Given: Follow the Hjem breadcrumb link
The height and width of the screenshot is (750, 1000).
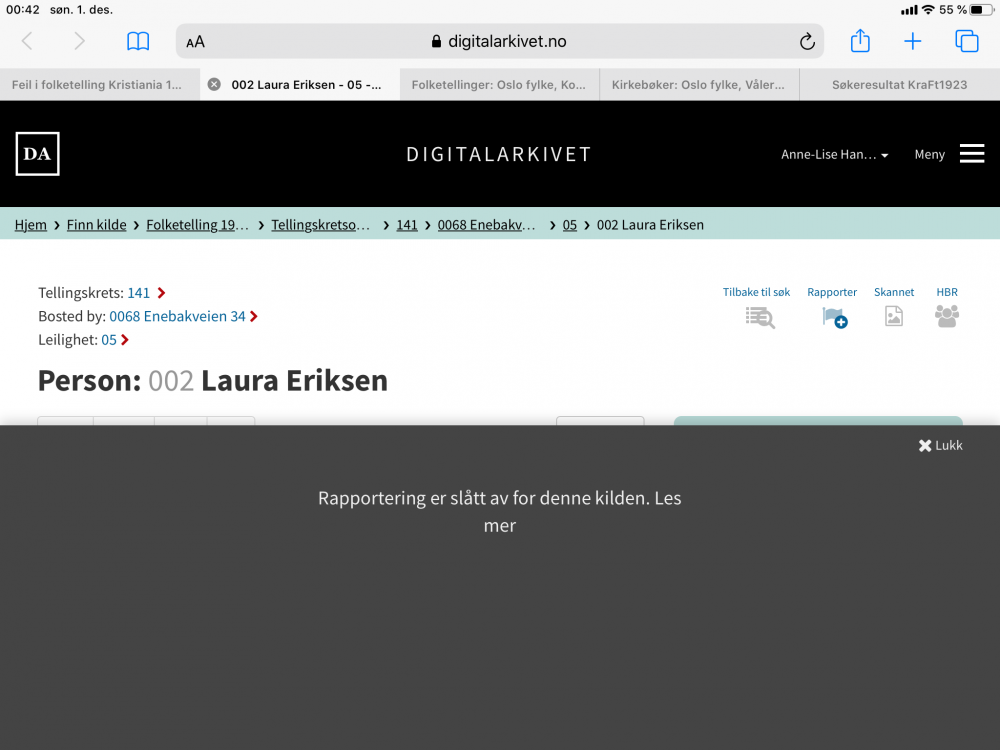Looking at the screenshot, I should [x=30, y=224].
